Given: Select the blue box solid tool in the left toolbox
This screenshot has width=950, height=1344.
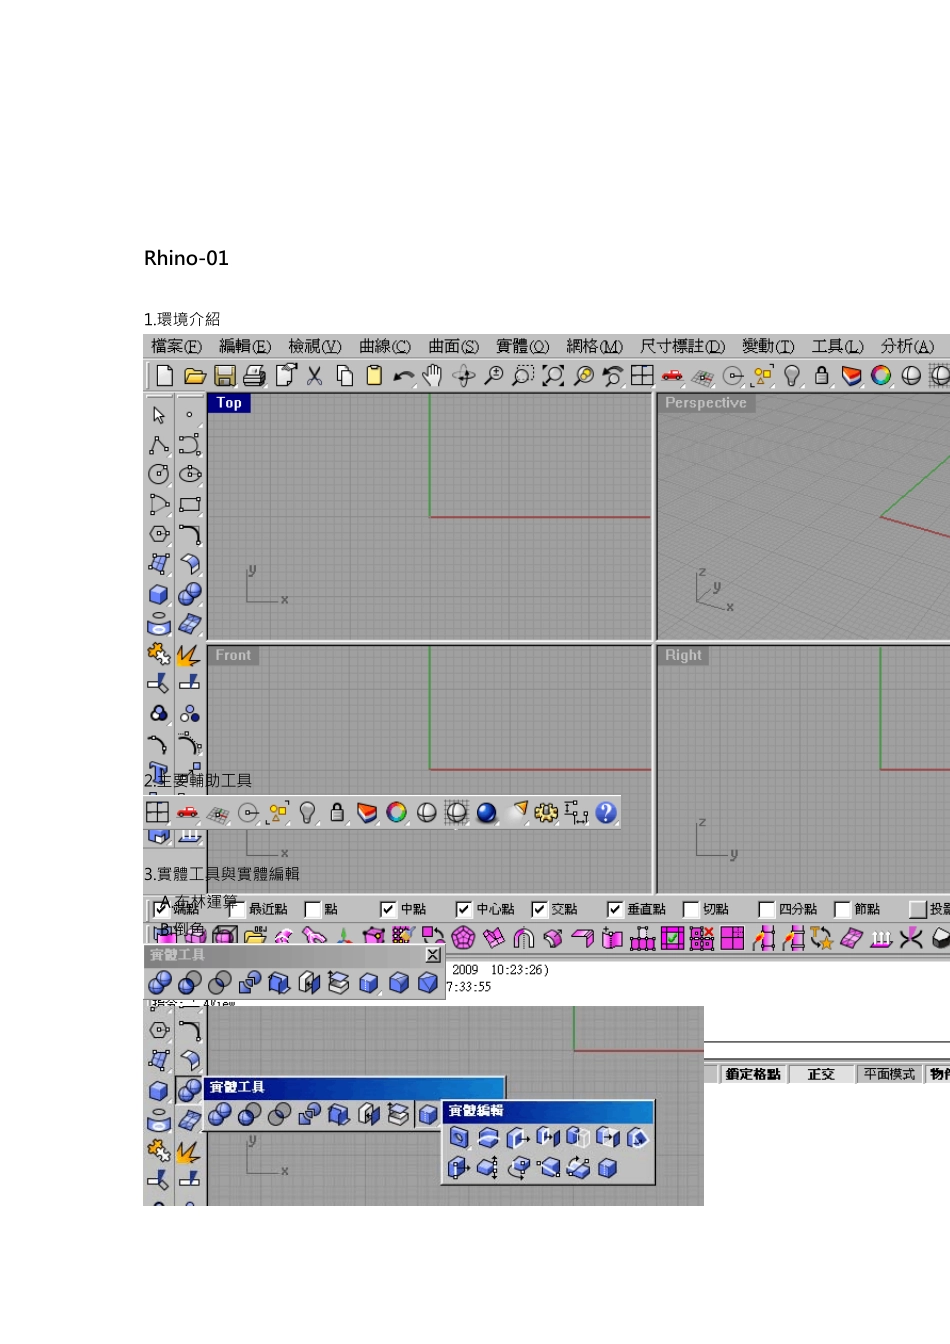Looking at the screenshot, I should click(159, 594).
